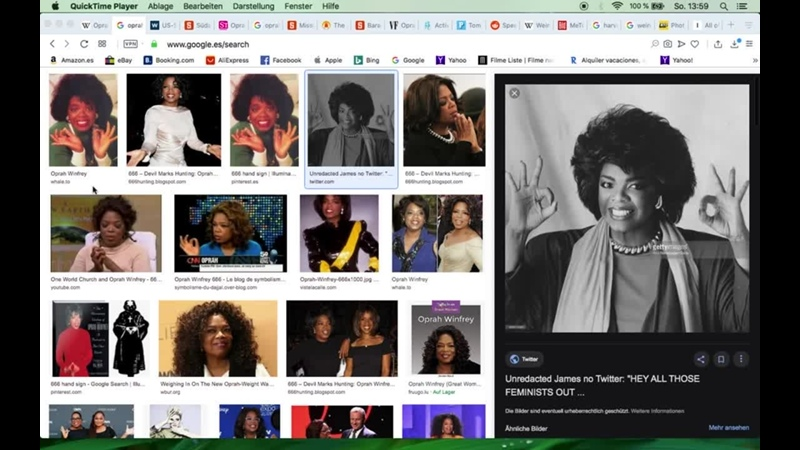Open the Ablage menu
The width and height of the screenshot is (800, 450).
click(x=160, y=6)
